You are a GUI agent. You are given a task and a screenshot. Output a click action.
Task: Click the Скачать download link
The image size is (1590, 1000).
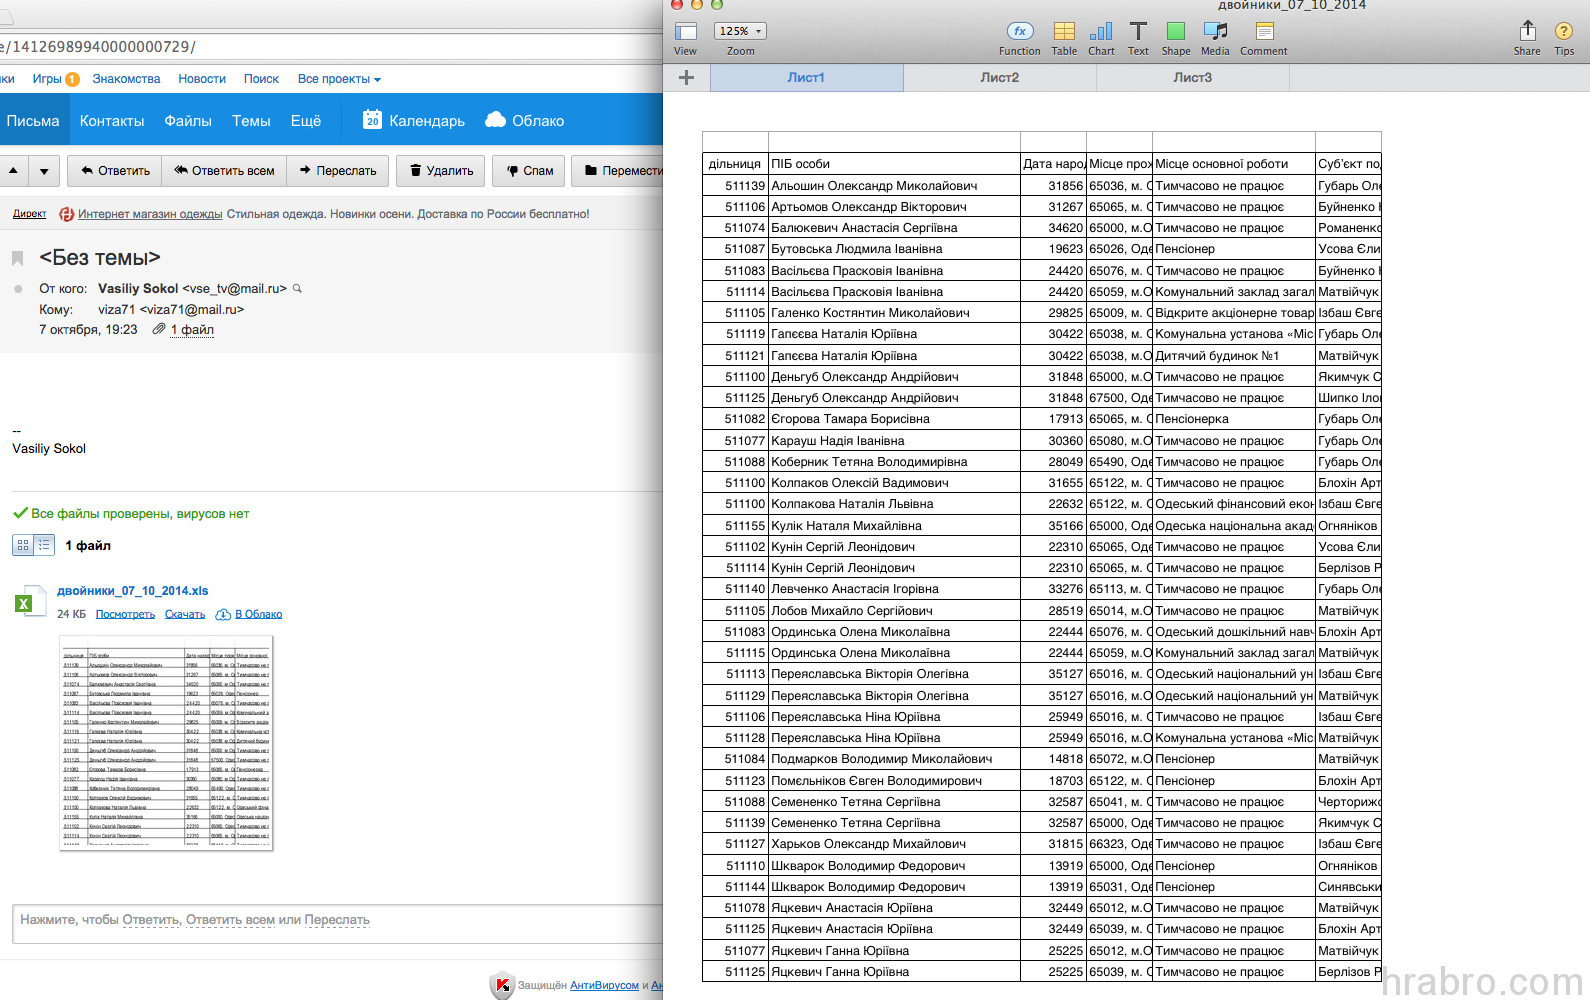(x=185, y=614)
